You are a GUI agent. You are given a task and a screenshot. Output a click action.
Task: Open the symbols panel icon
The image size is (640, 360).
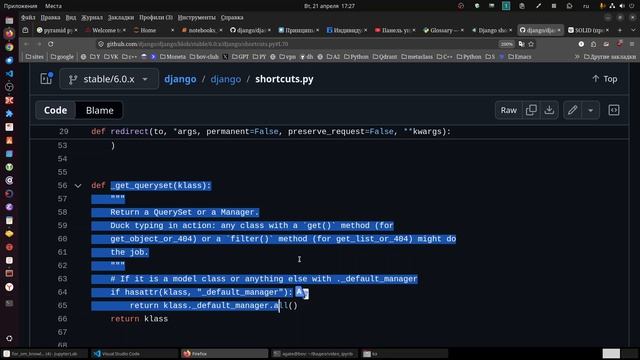point(614,110)
